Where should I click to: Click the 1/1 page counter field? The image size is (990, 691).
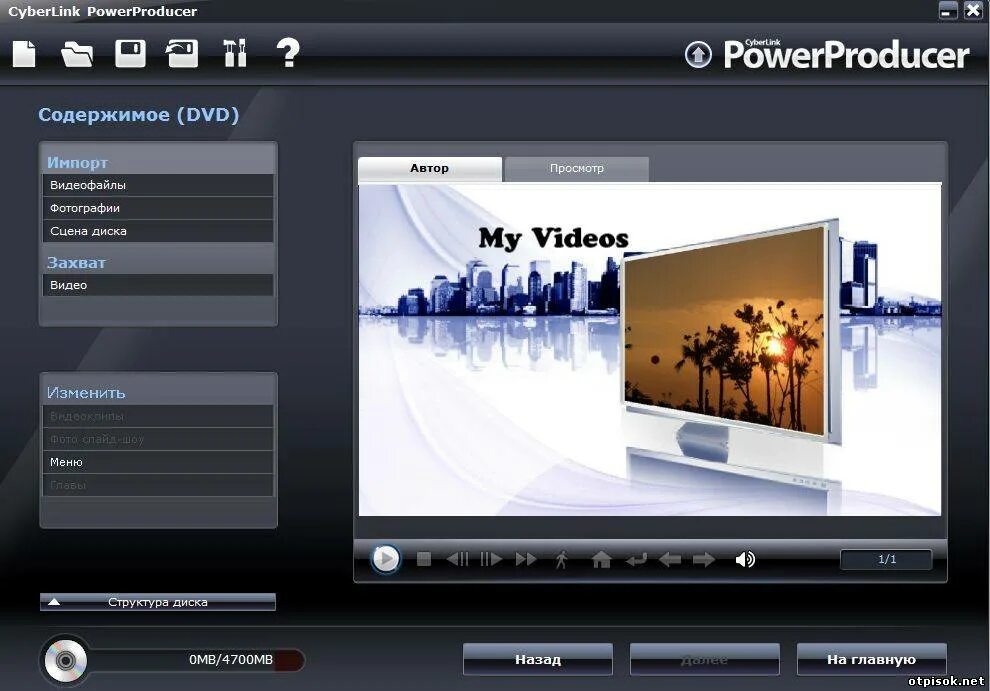click(886, 559)
